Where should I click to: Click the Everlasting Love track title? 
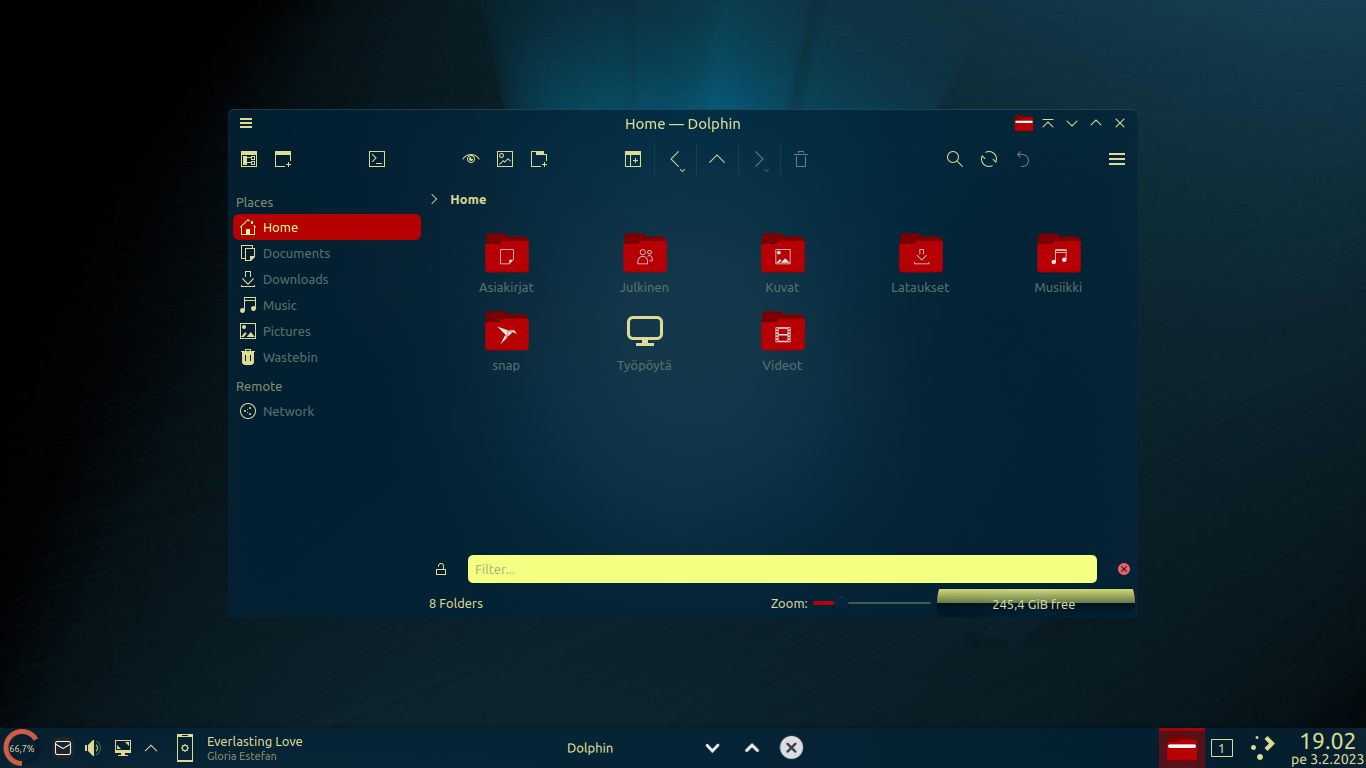coord(255,741)
